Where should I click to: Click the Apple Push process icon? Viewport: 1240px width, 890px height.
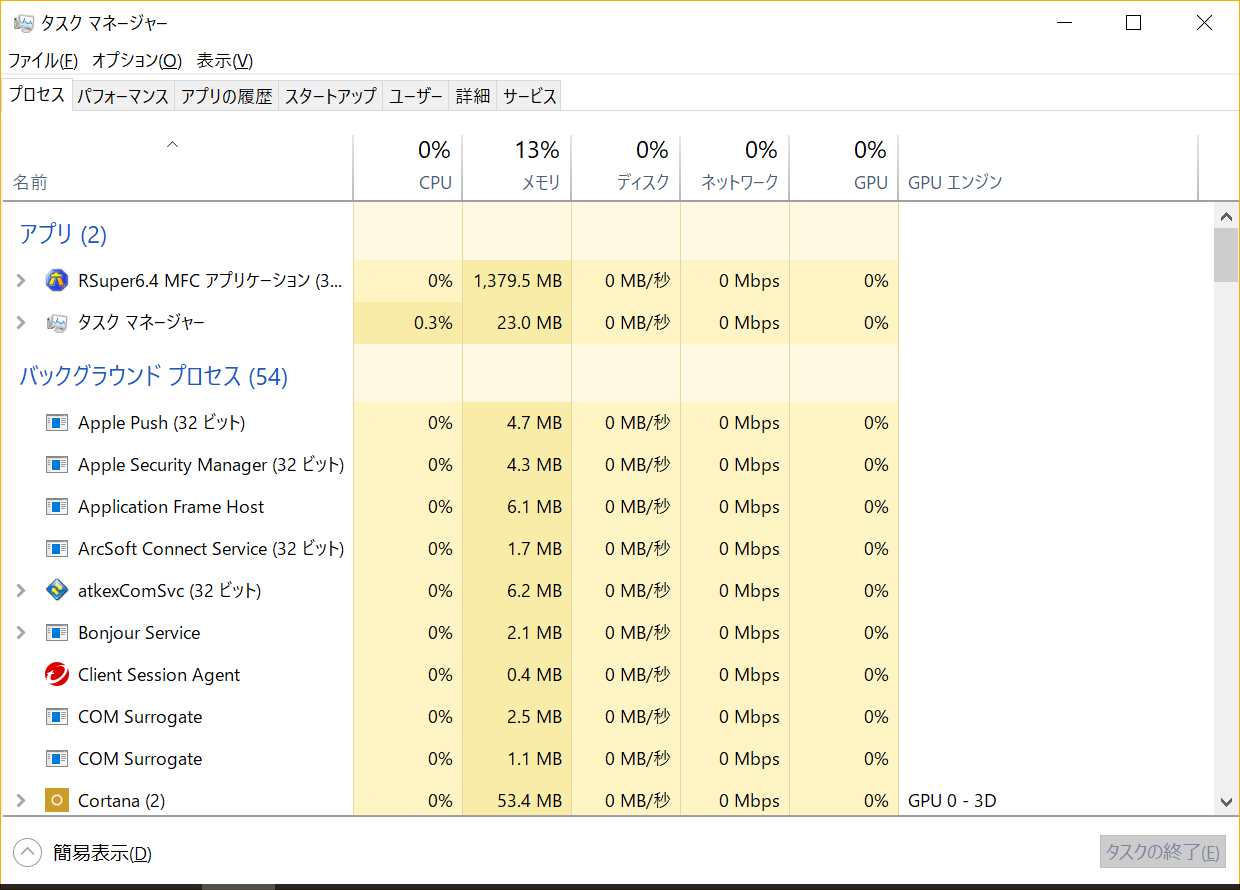point(57,423)
